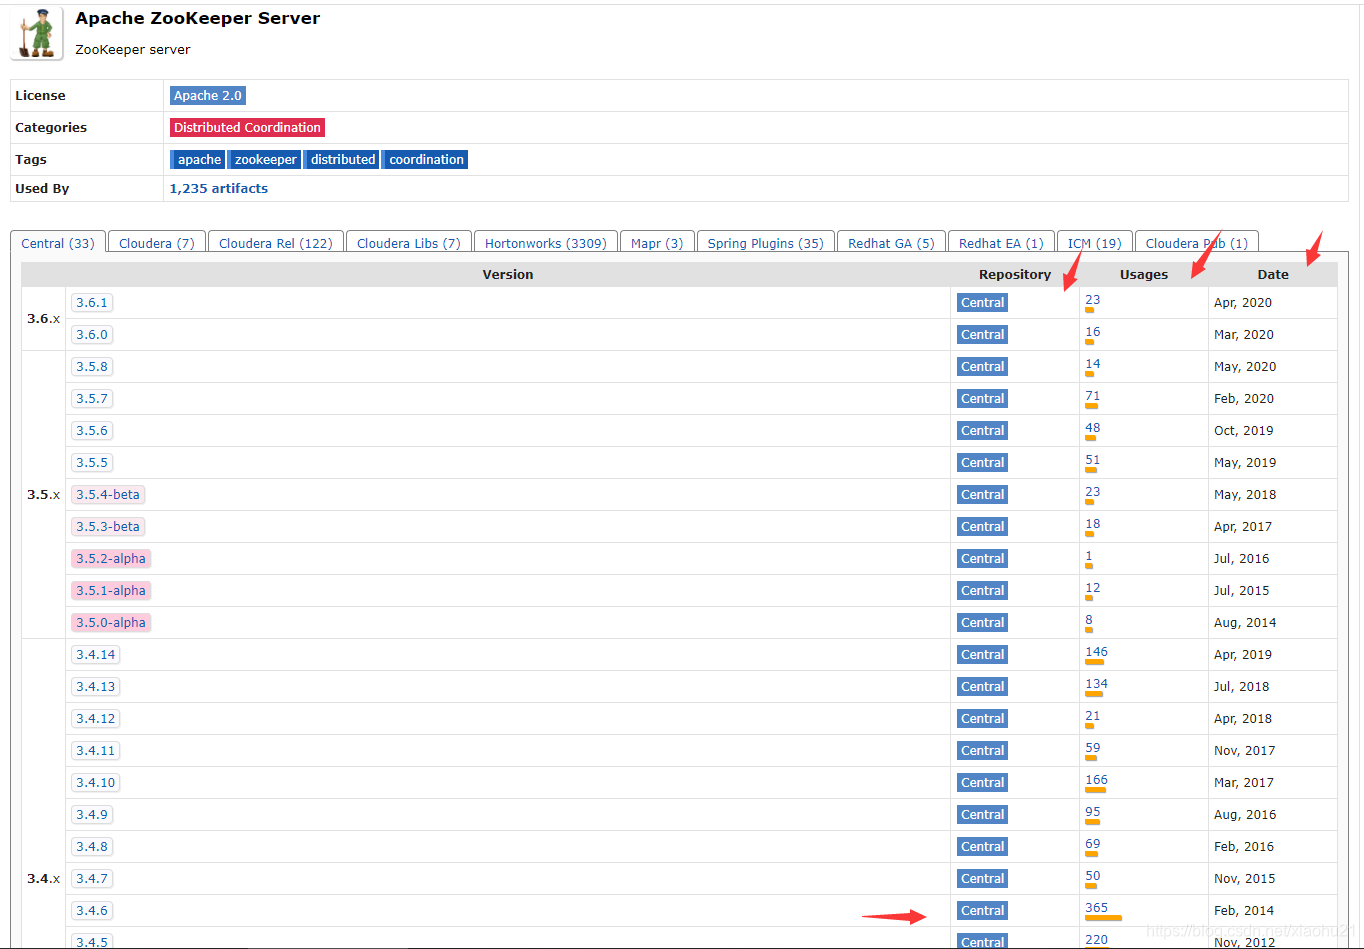1364x949 pixels.
Task: Switch to the Redhat EA (1) tab
Action: (1001, 243)
